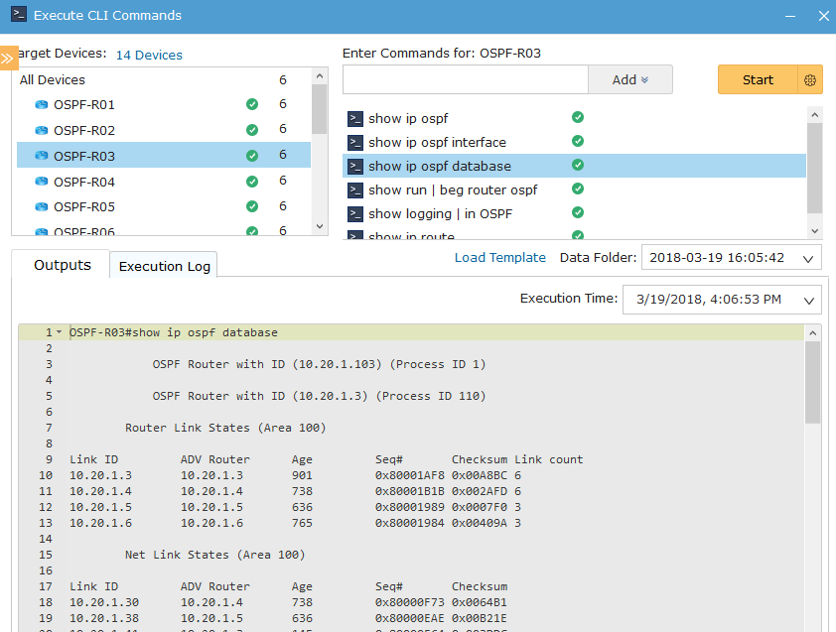Click green check on "show ip ospf database"
Image resolution: width=836 pixels, height=632 pixels.
[577, 165]
